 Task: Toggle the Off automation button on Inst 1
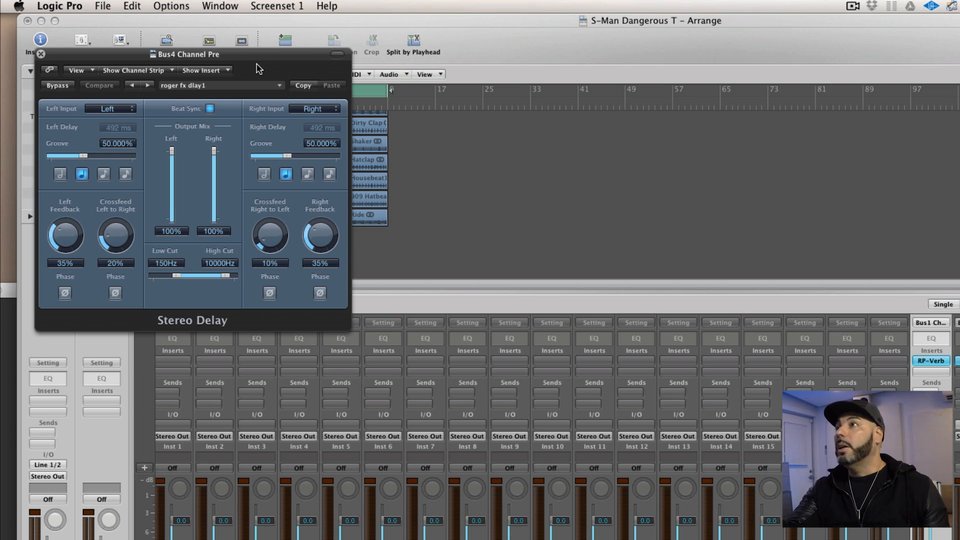point(173,468)
